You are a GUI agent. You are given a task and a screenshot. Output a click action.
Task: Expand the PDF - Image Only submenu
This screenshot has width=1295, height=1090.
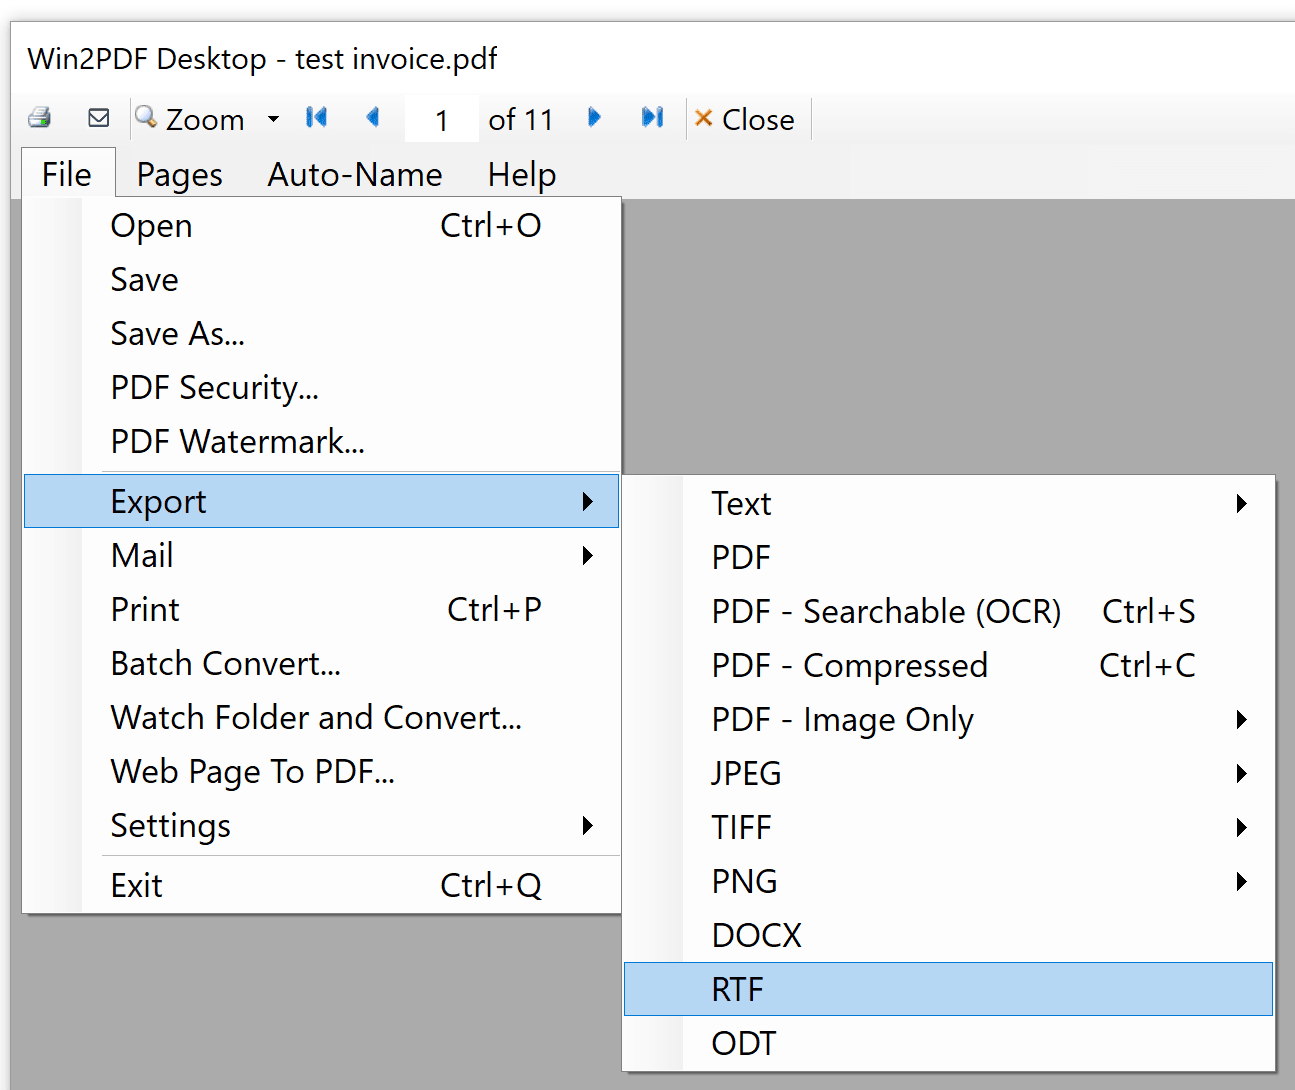1241,719
